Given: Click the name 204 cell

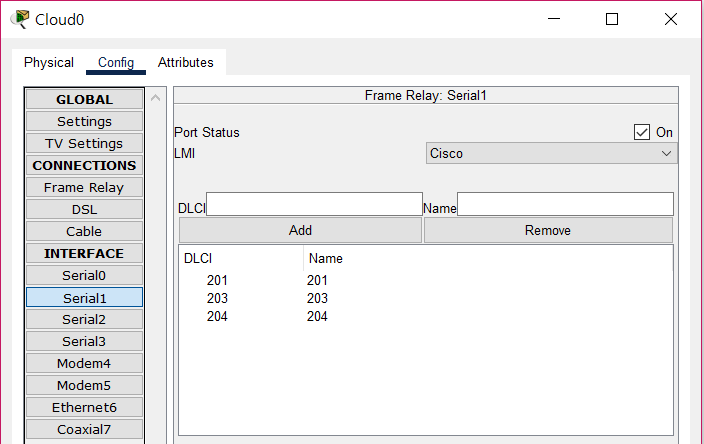Looking at the screenshot, I should coord(317,316).
